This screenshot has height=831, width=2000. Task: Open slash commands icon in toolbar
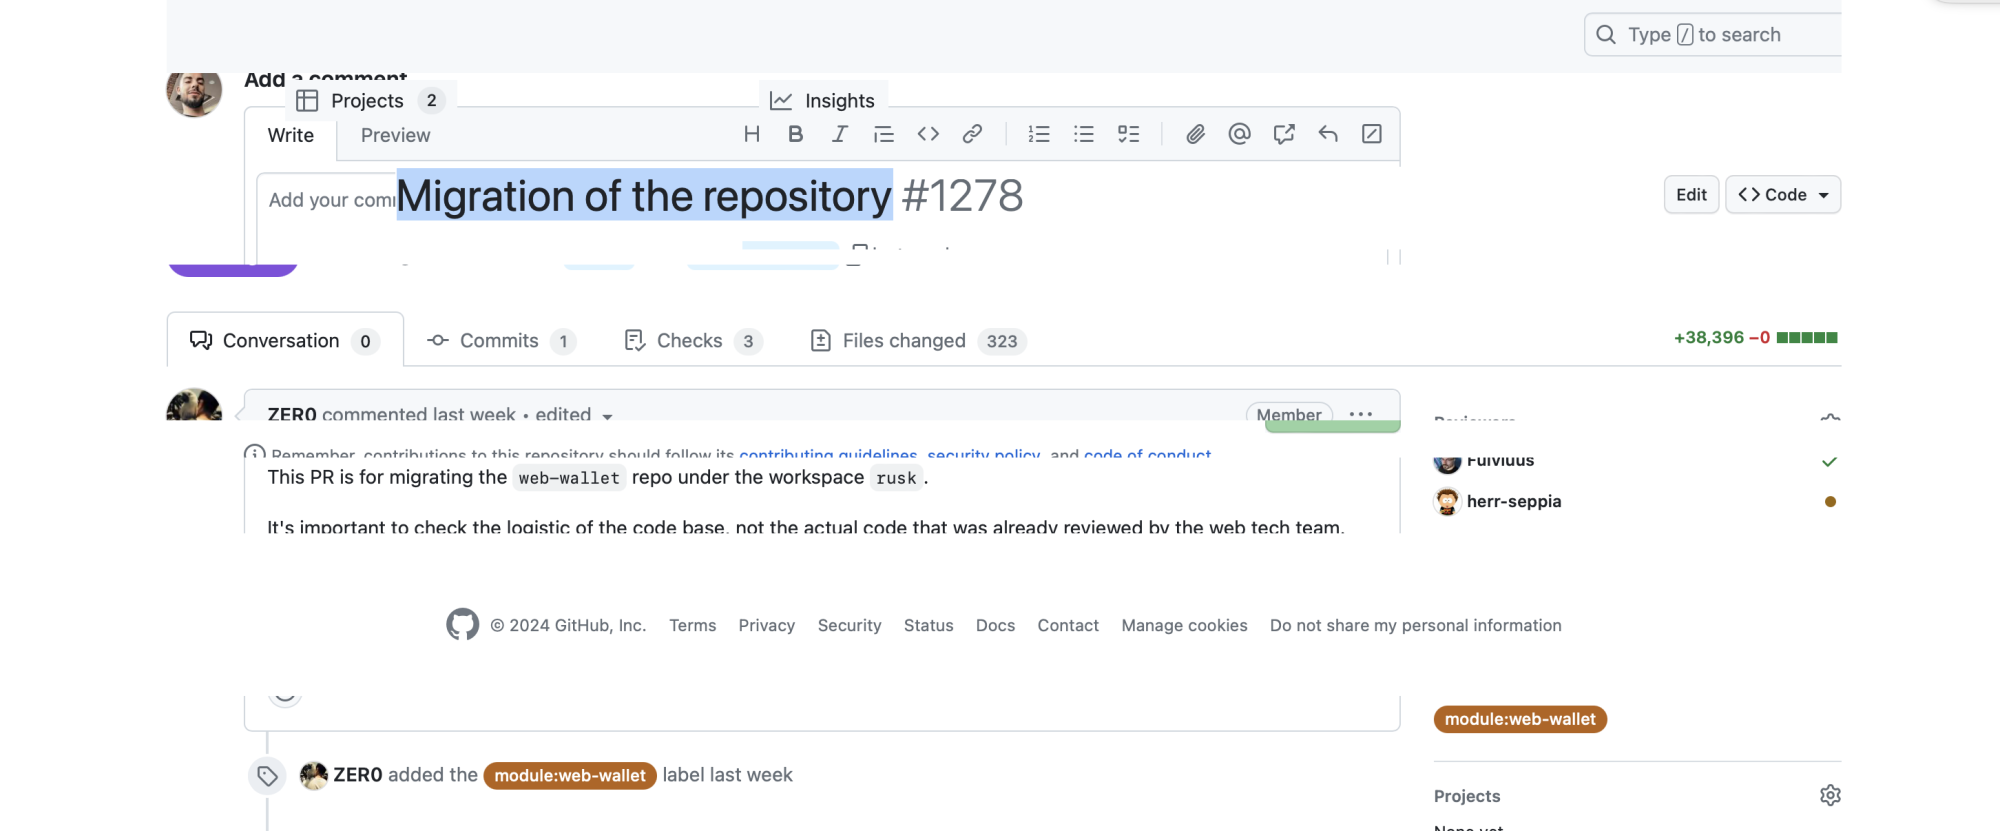pos(1372,134)
